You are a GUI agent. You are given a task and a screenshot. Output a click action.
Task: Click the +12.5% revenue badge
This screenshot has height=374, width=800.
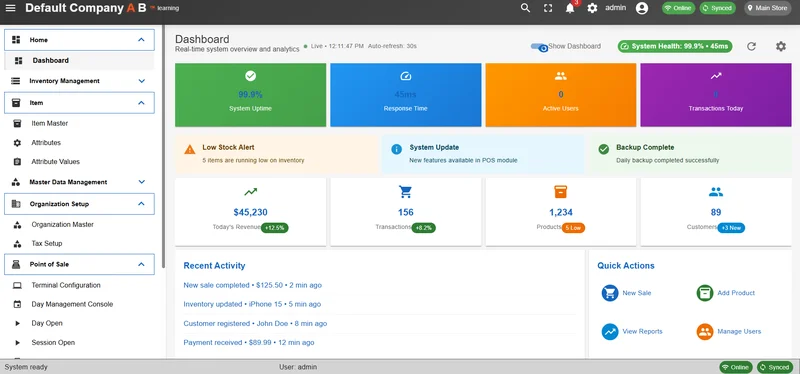pyautogui.click(x=274, y=228)
